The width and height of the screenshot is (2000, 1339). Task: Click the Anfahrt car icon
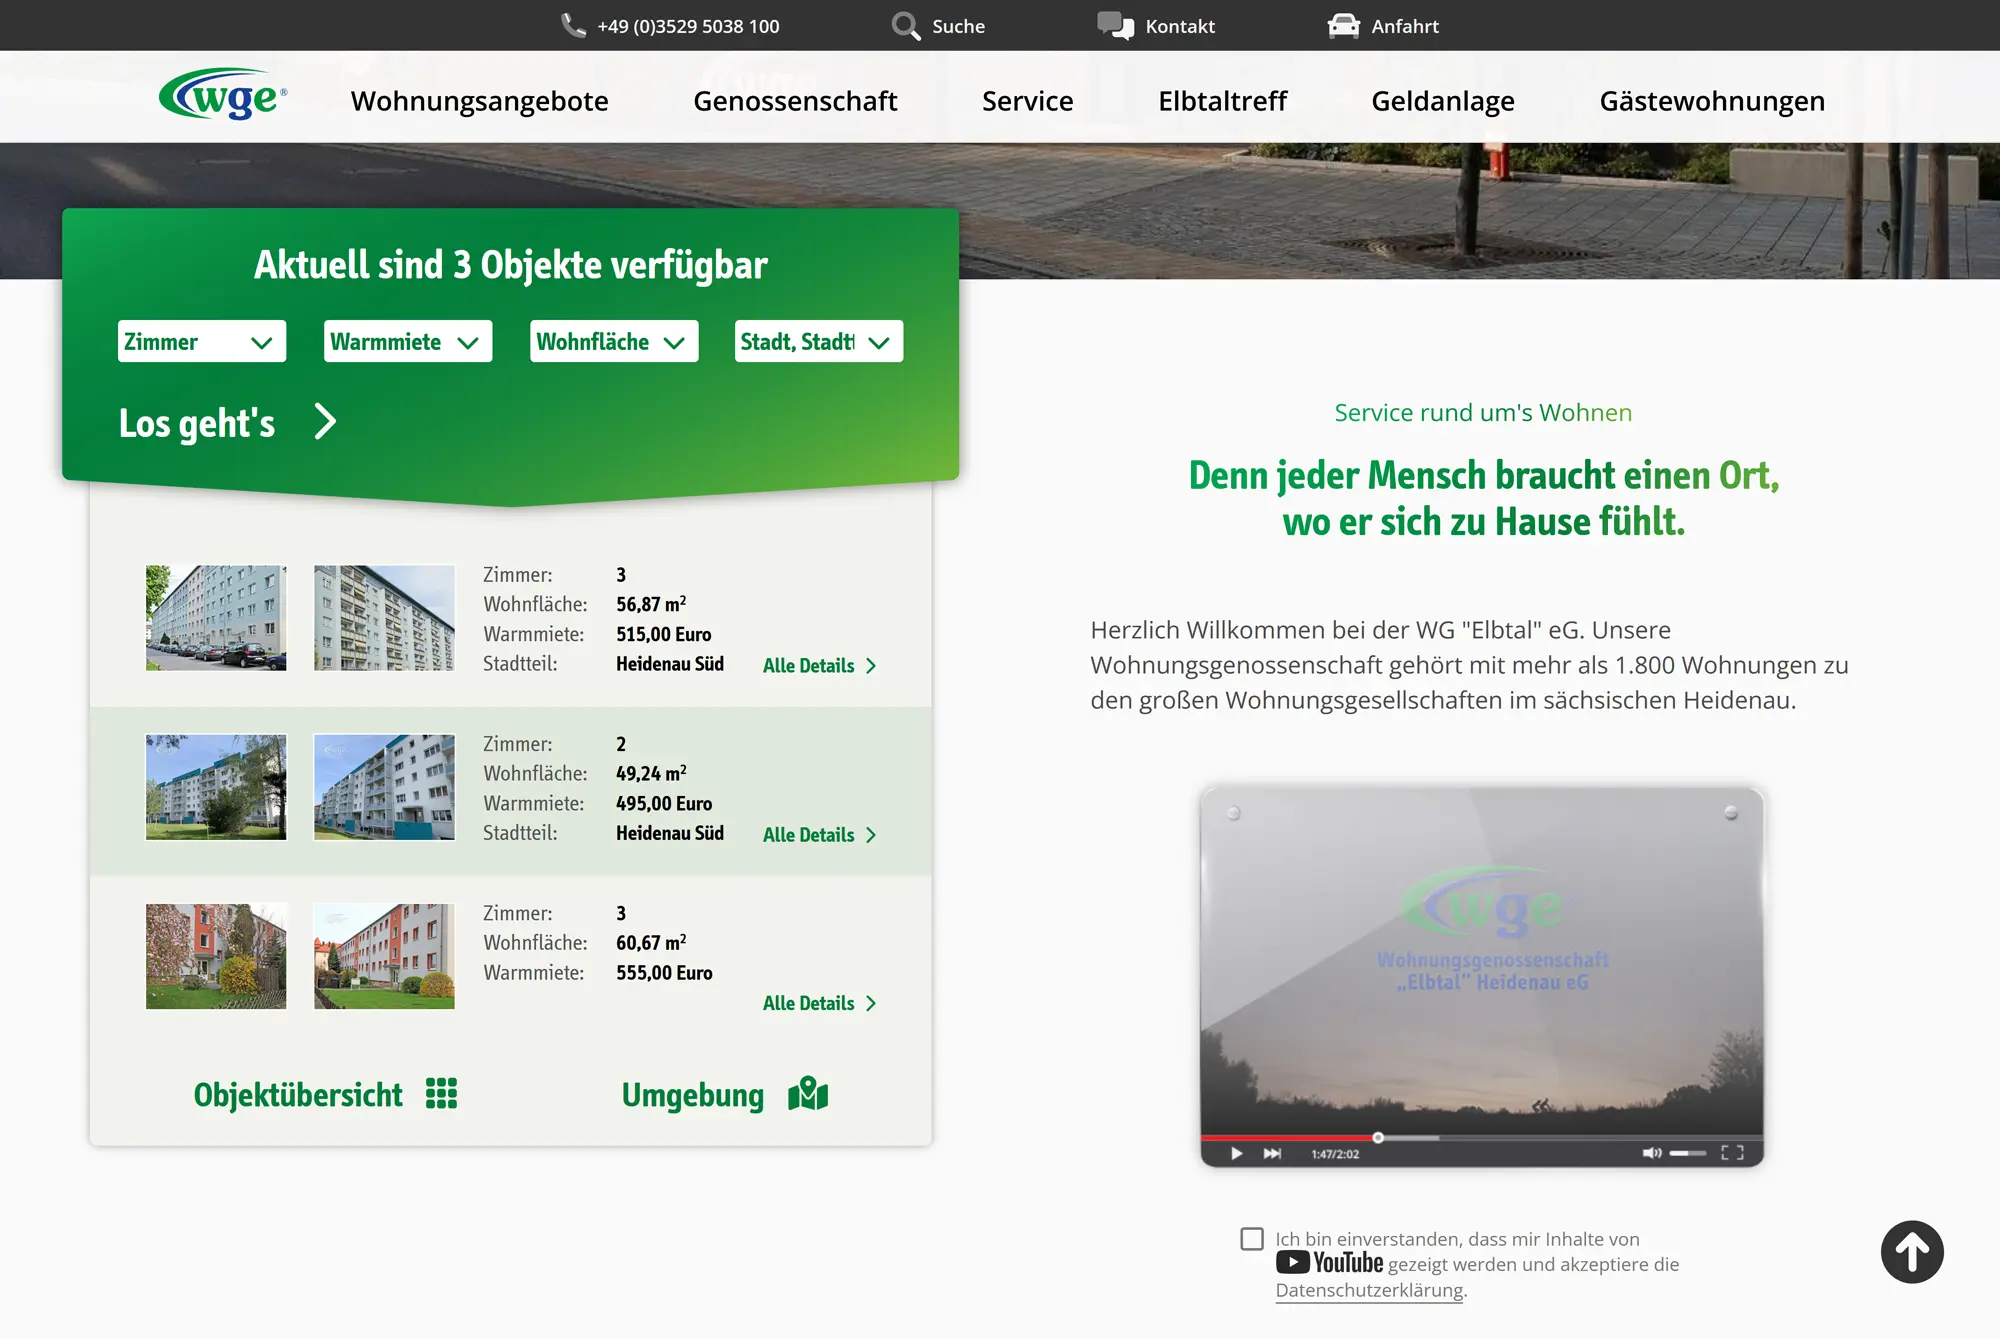click(1343, 26)
